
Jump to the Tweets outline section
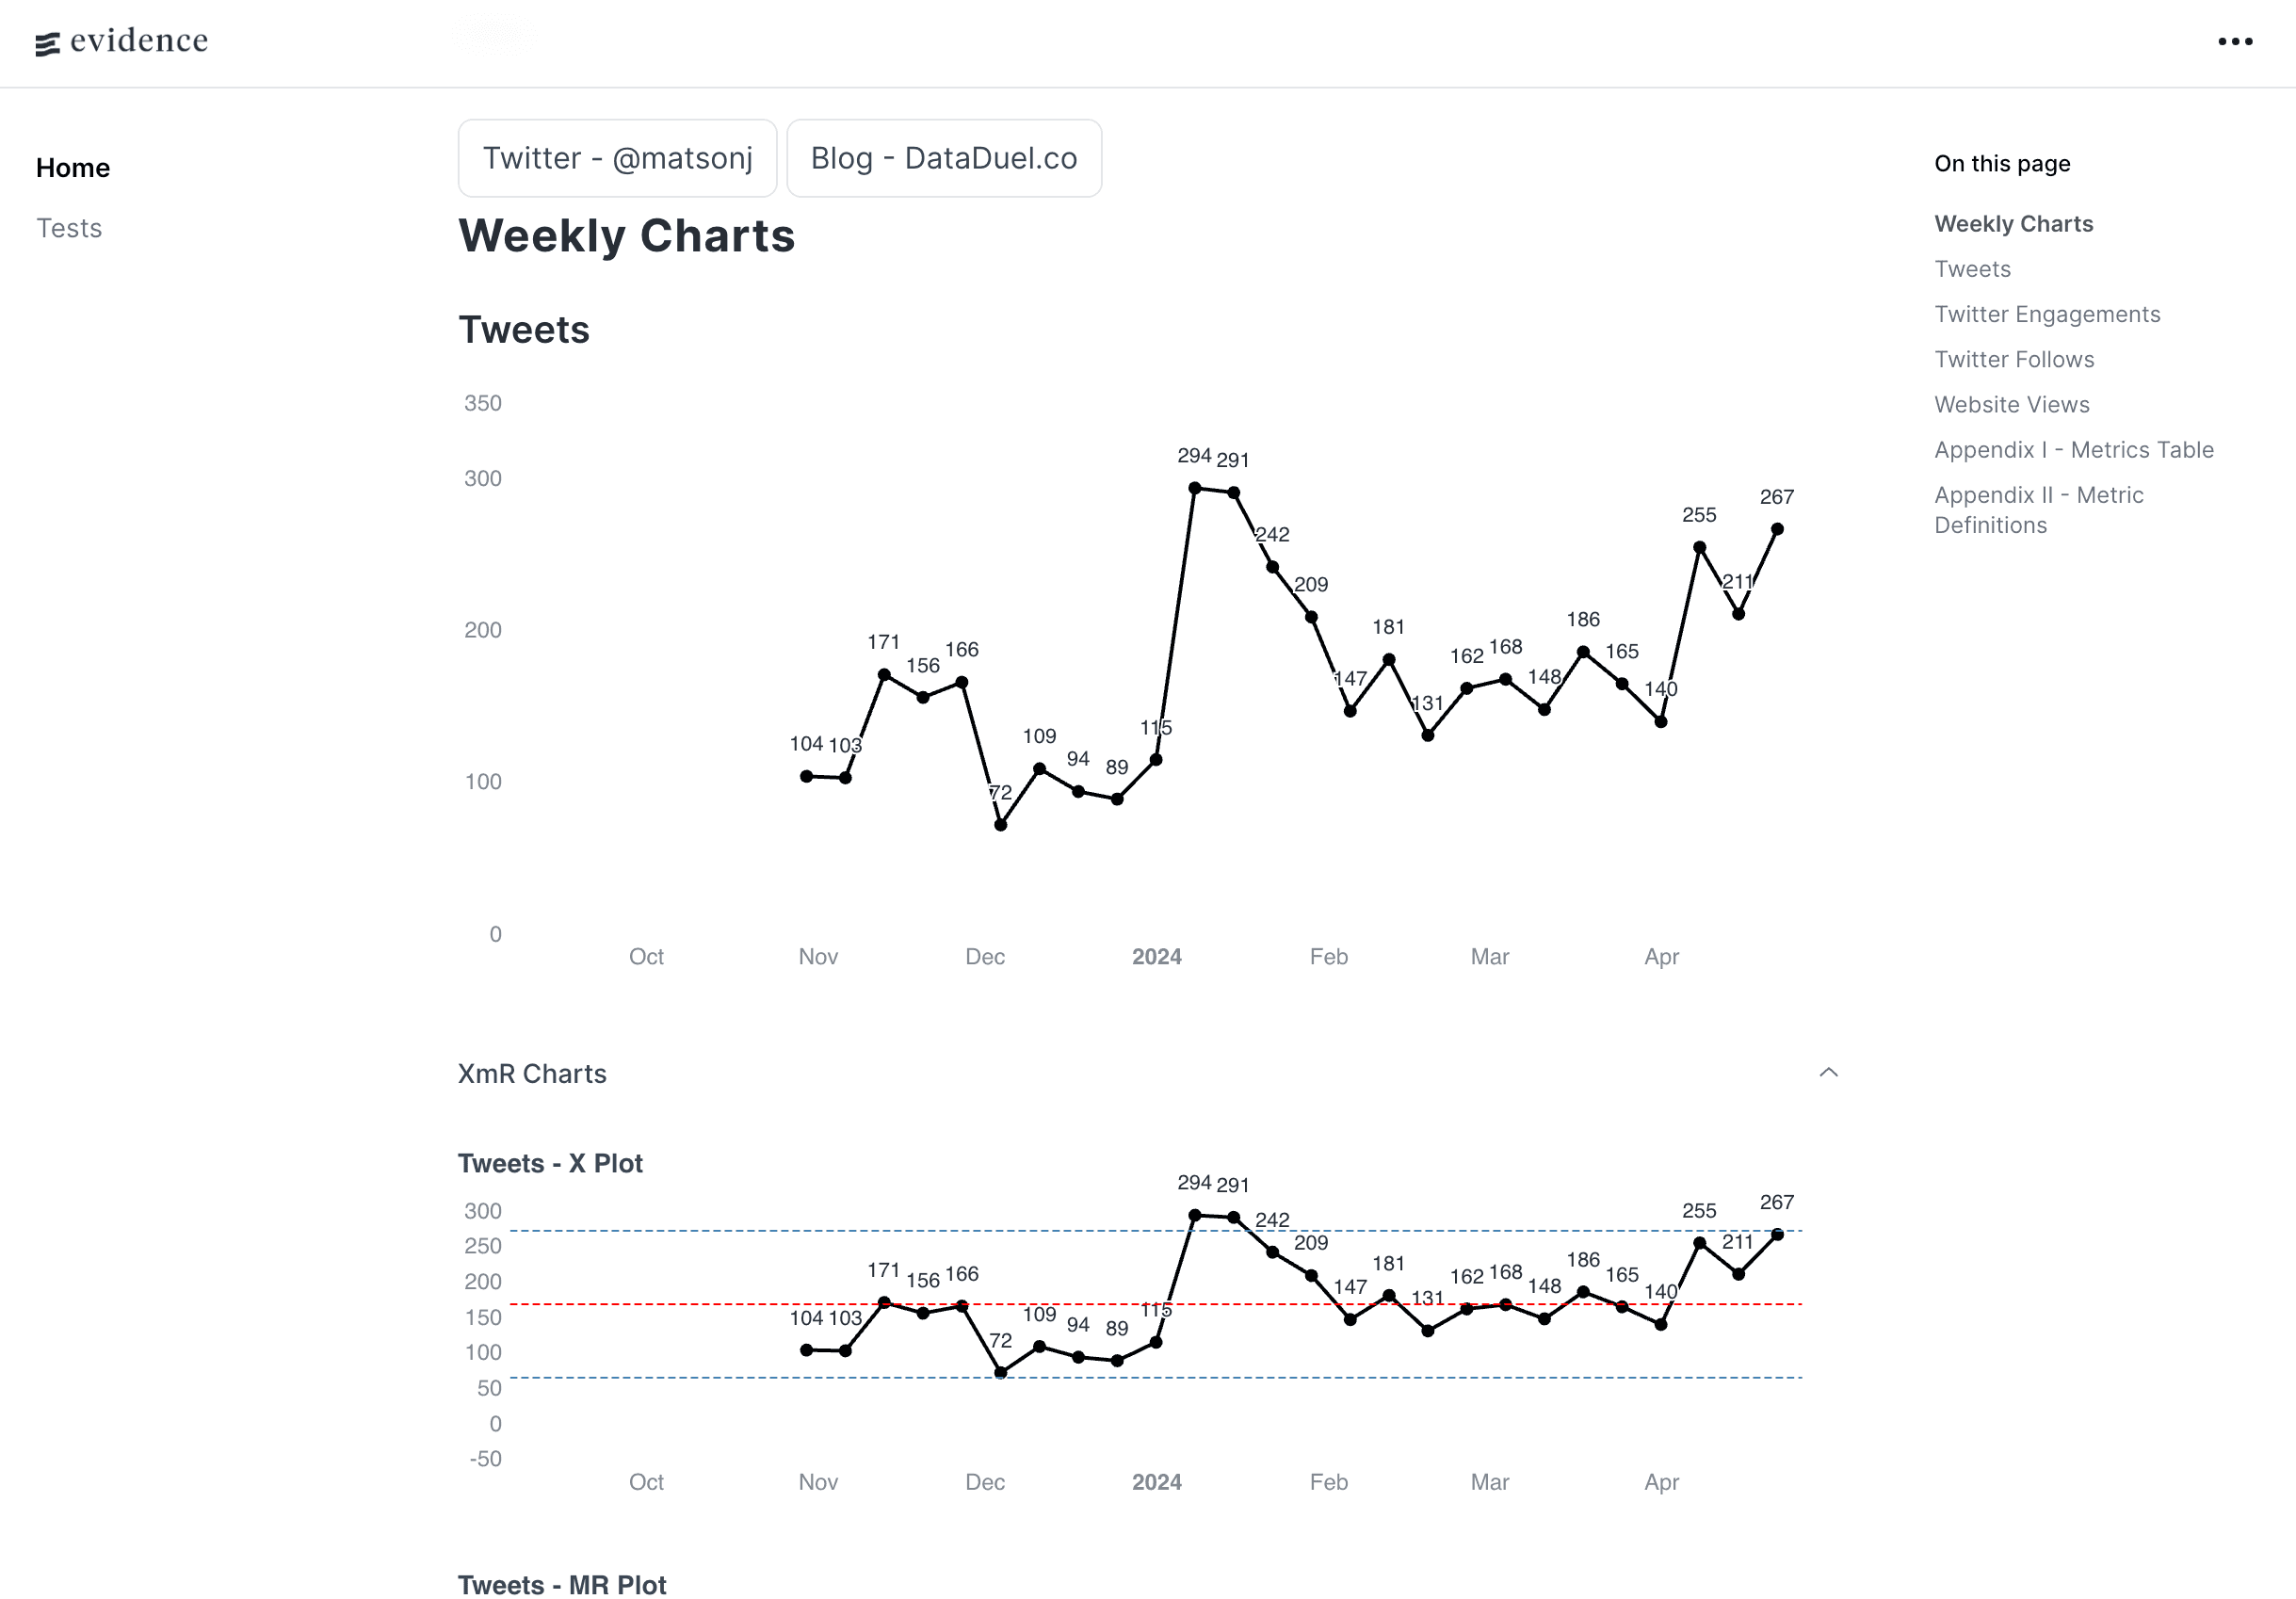(1972, 269)
